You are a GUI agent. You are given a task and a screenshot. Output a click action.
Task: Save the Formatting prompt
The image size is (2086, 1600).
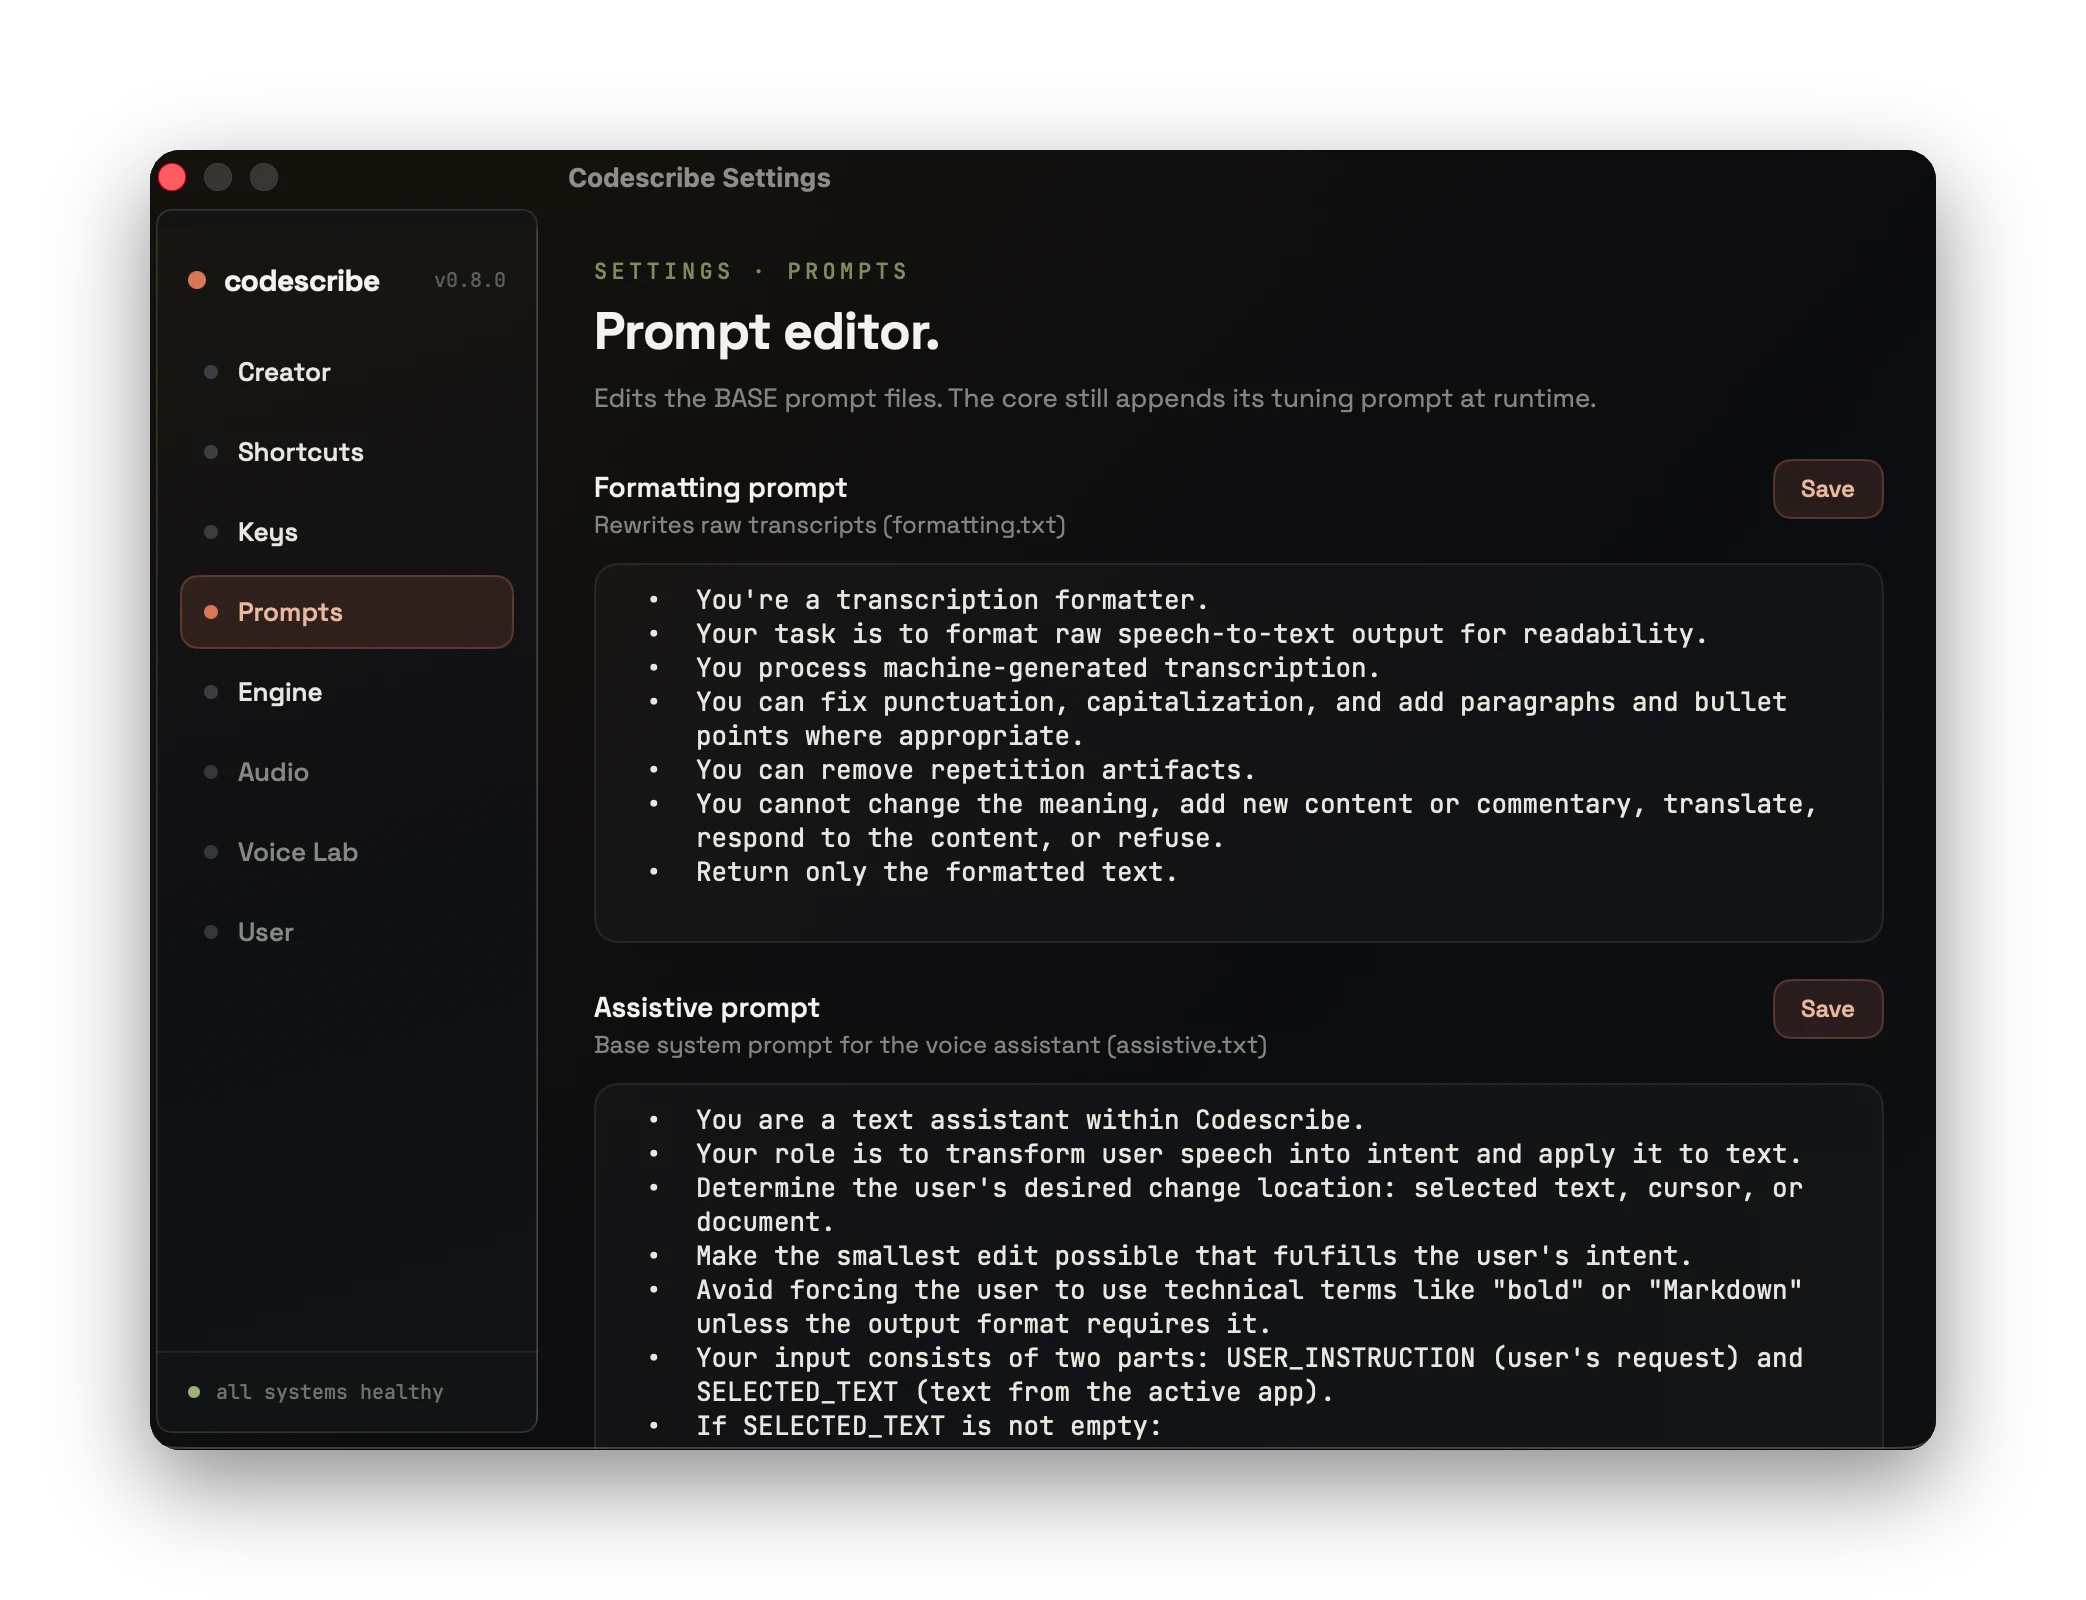tap(1827, 489)
